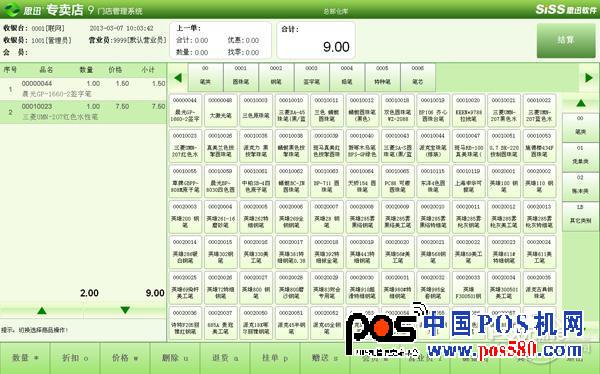
Task: Select cart row 2 item 00010023
Action: tap(83, 112)
